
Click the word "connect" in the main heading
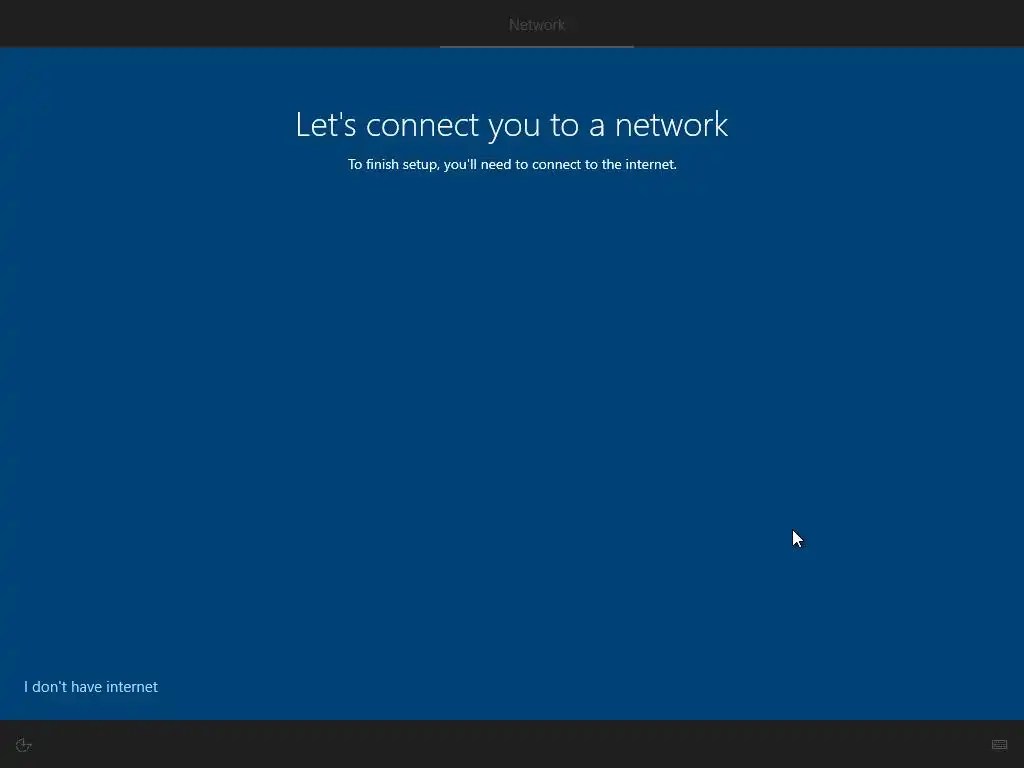click(x=423, y=125)
